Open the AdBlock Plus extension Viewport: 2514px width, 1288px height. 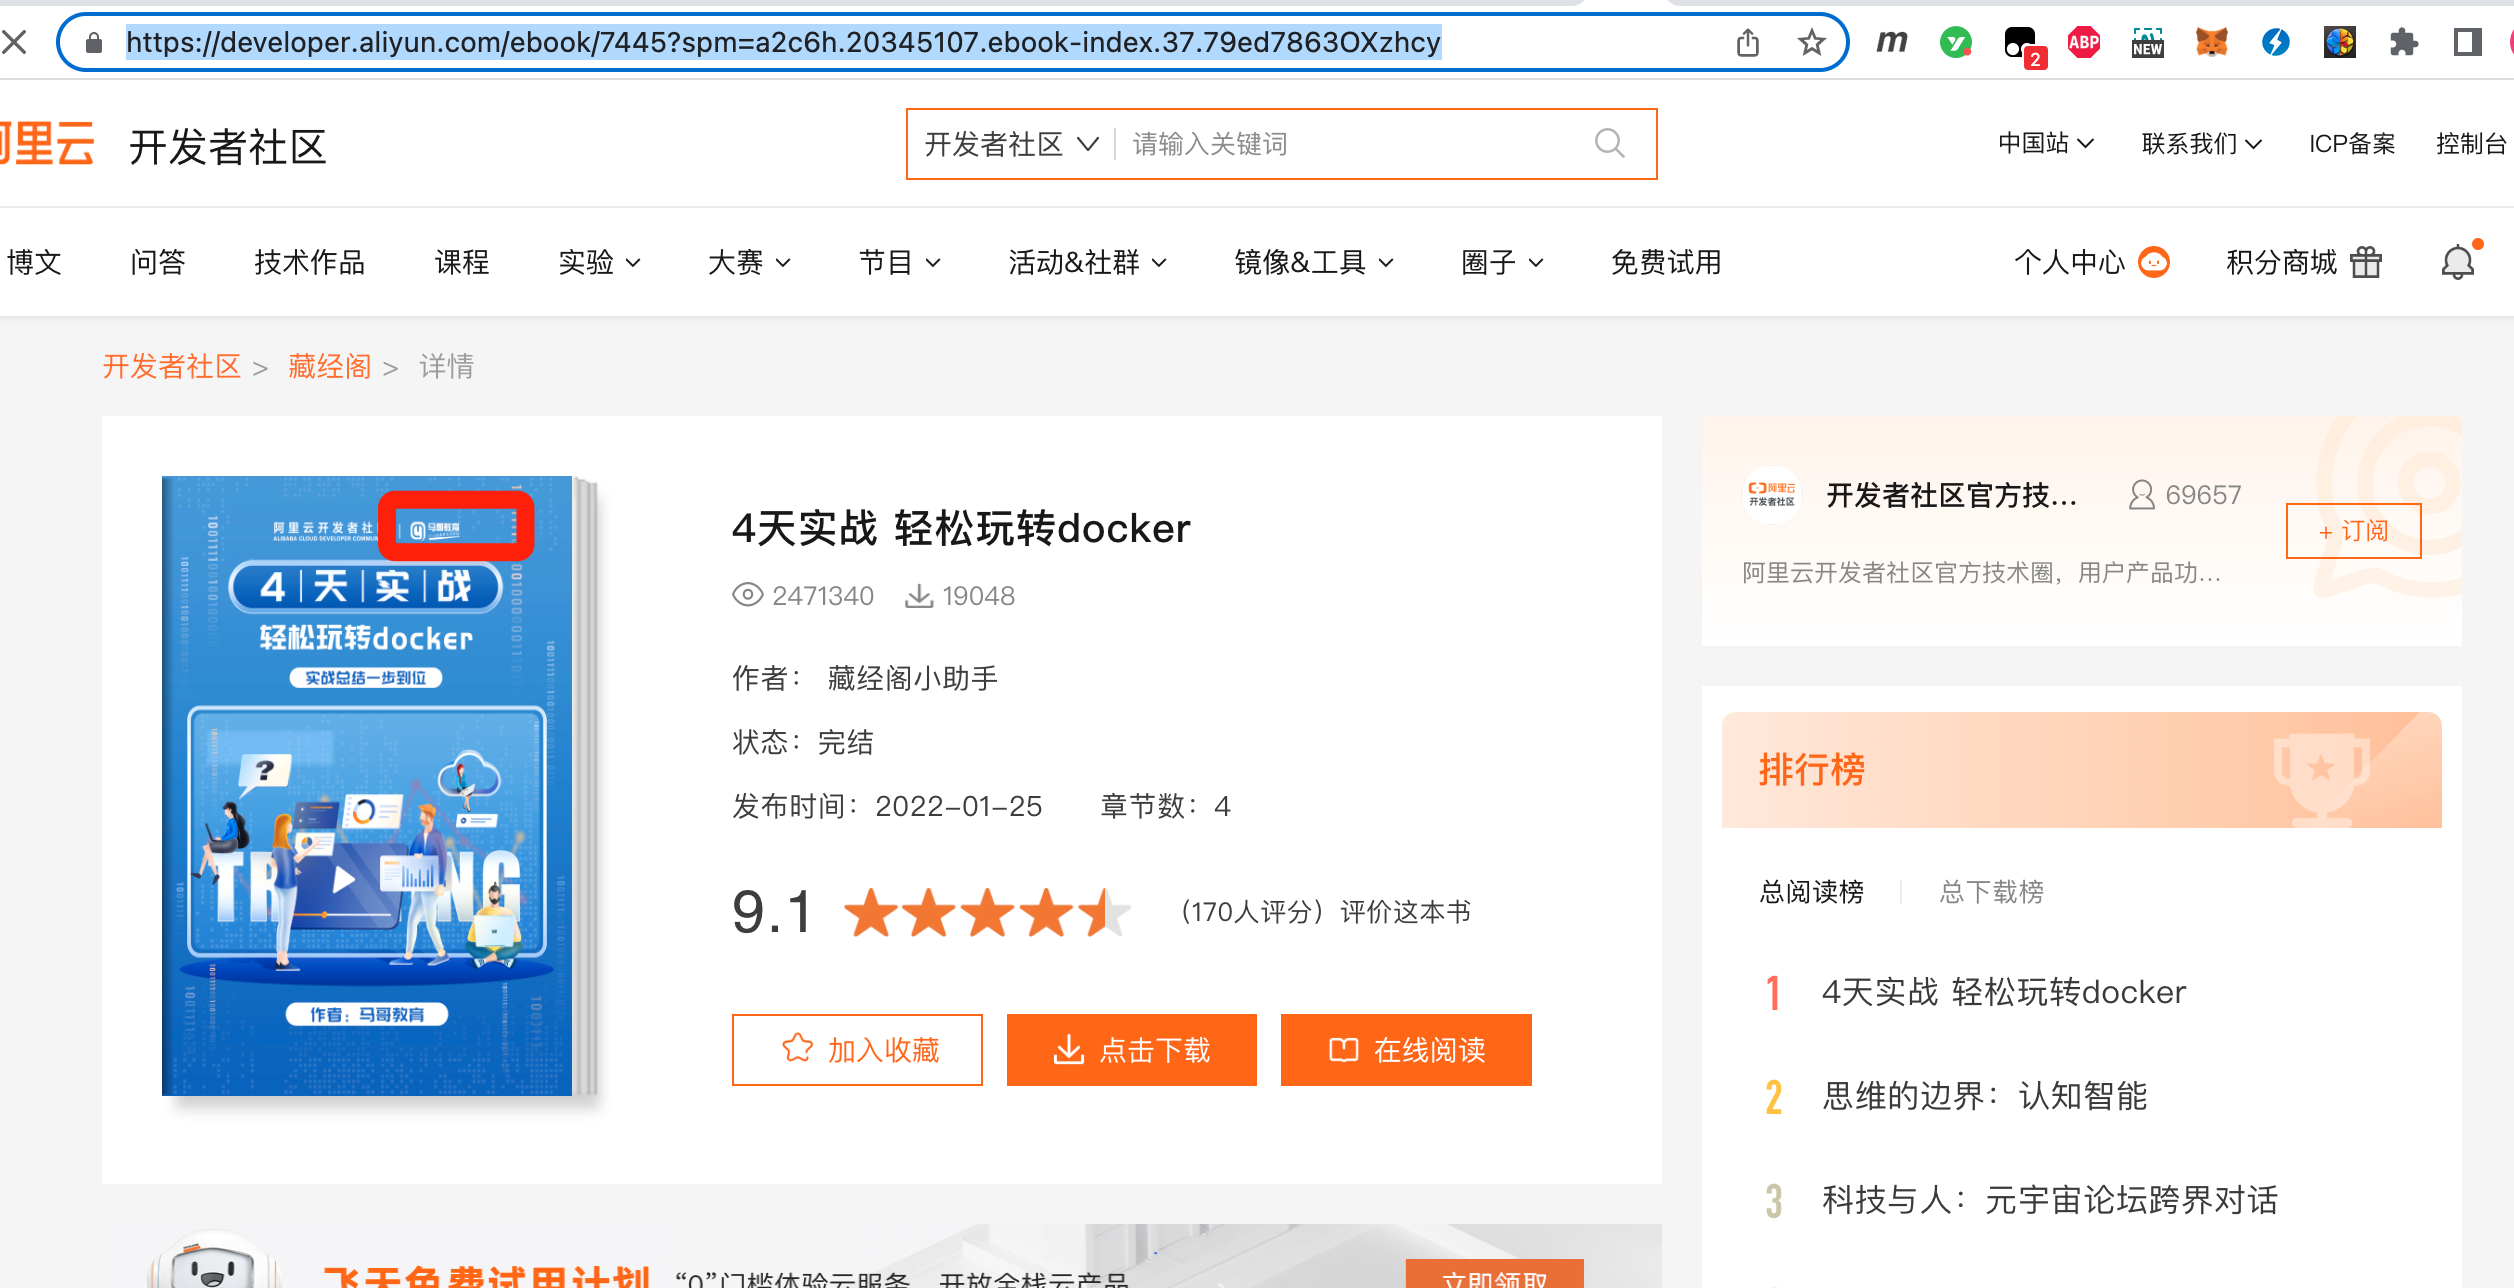tap(2083, 43)
